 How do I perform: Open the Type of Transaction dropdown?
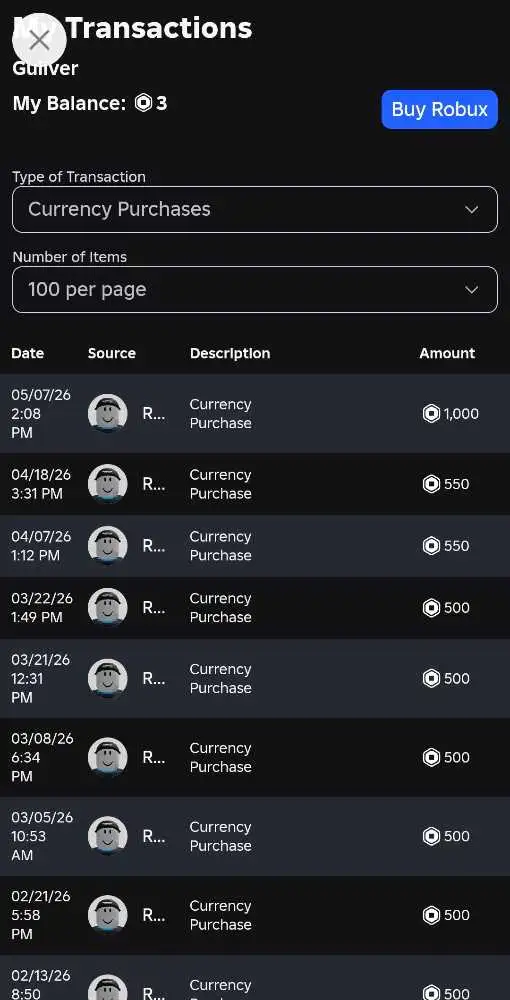pos(255,209)
